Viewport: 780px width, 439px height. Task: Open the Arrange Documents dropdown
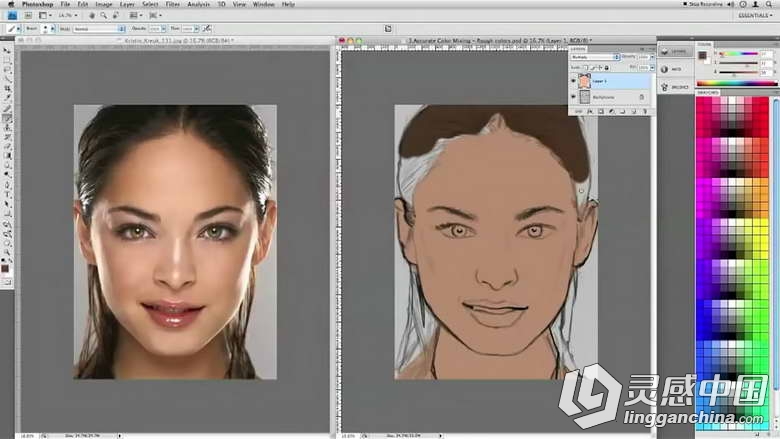tap(135, 15)
